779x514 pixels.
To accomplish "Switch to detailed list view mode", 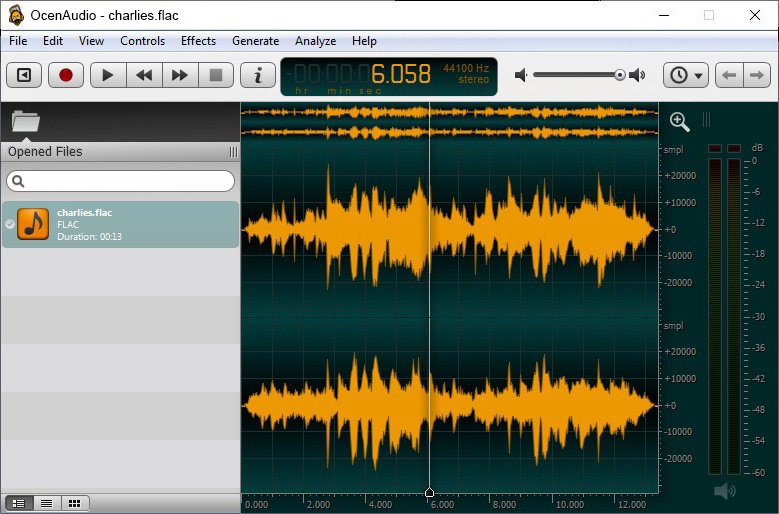I will point(18,503).
